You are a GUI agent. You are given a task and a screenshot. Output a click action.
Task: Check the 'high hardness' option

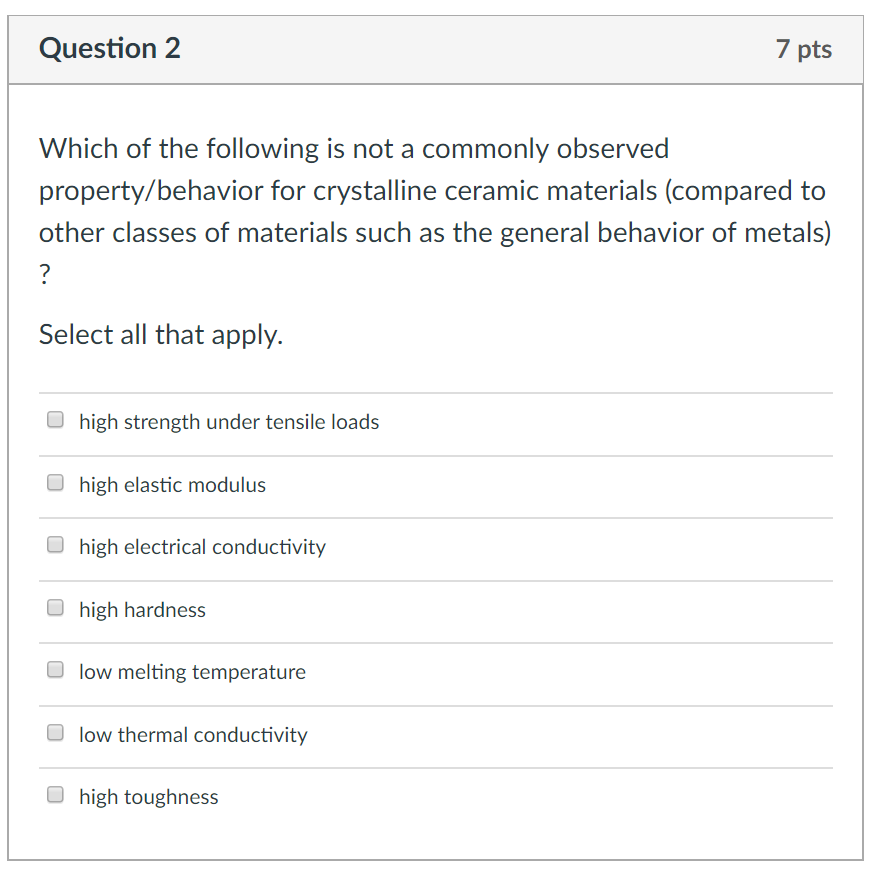tap(55, 607)
